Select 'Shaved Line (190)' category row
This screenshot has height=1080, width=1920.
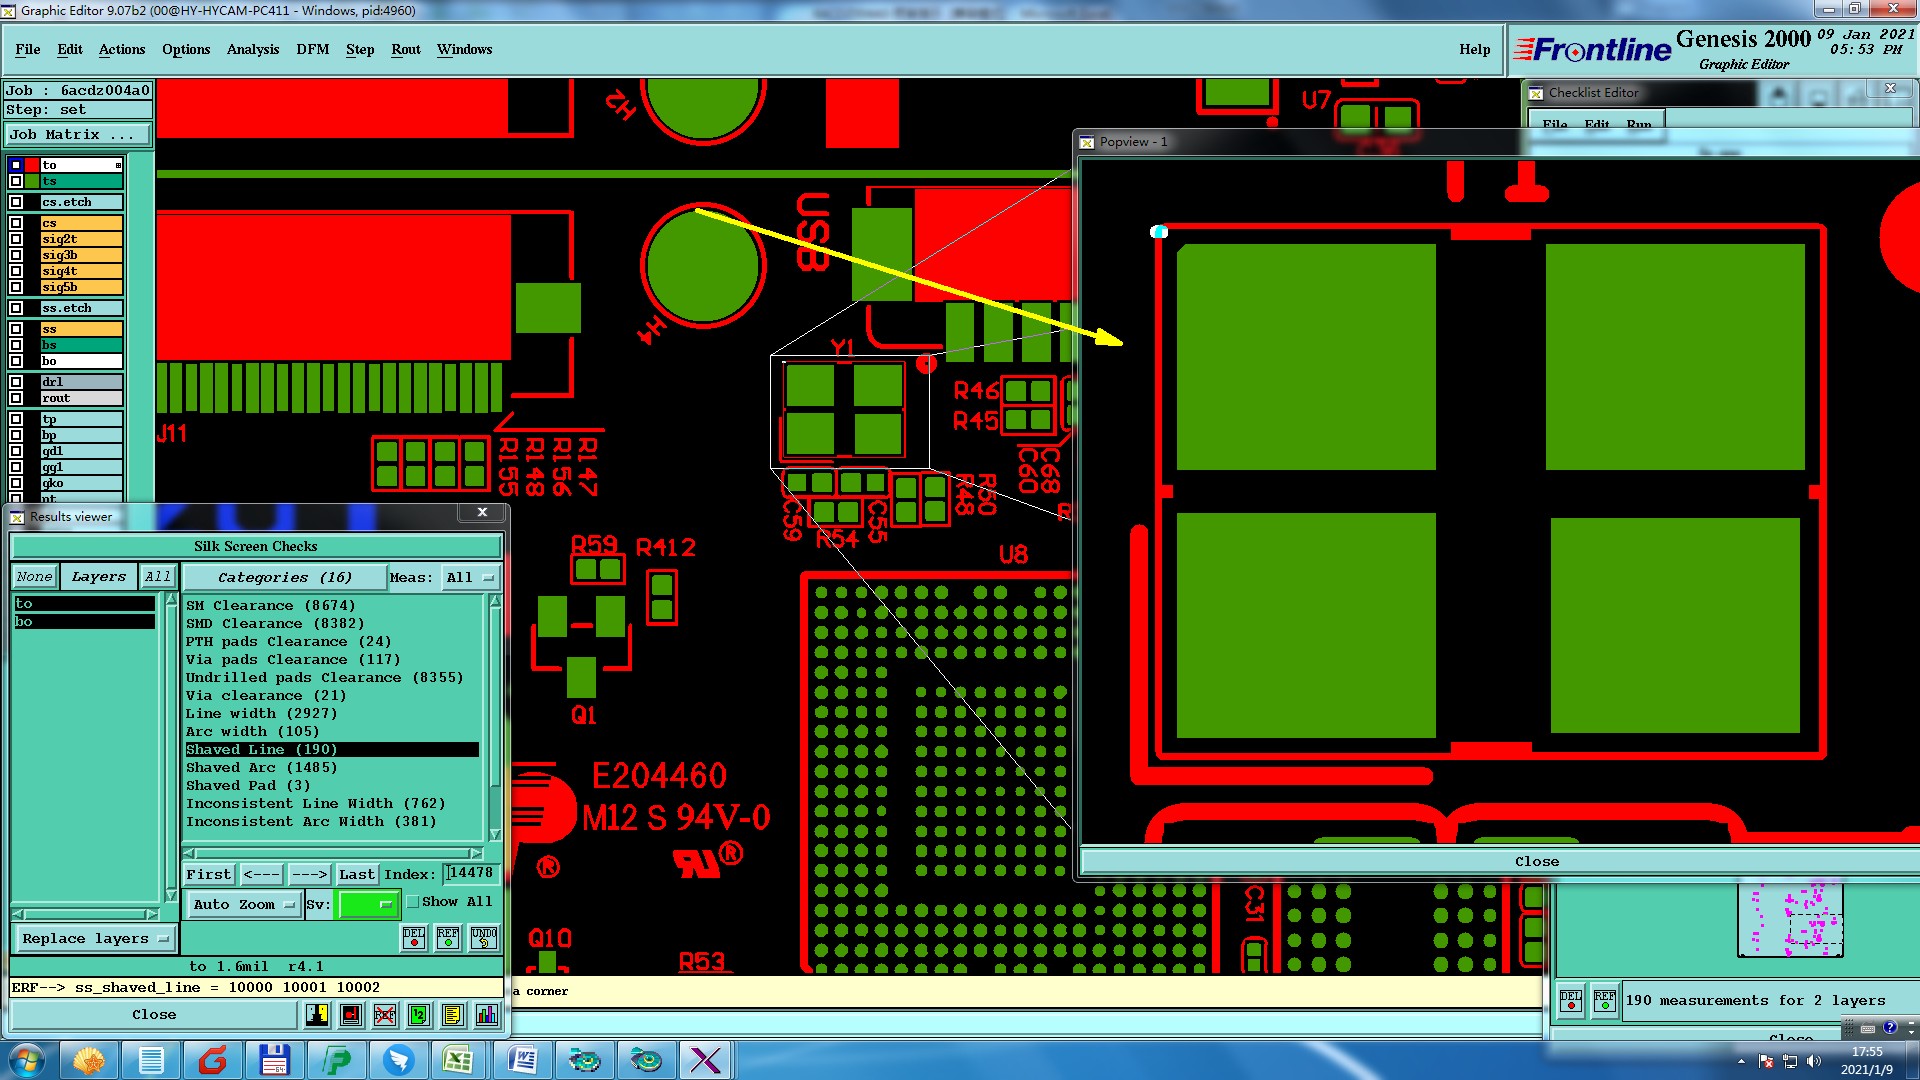tap(332, 749)
